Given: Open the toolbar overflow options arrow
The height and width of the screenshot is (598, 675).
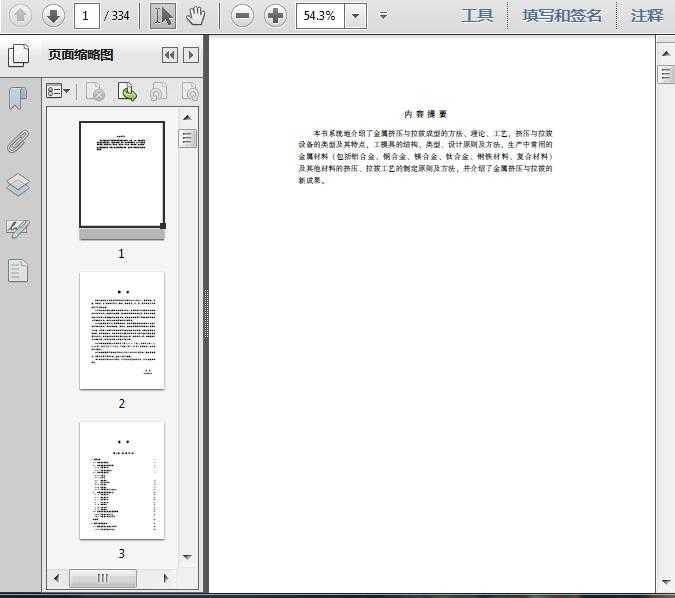Looking at the screenshot, I should coord(383,16).
